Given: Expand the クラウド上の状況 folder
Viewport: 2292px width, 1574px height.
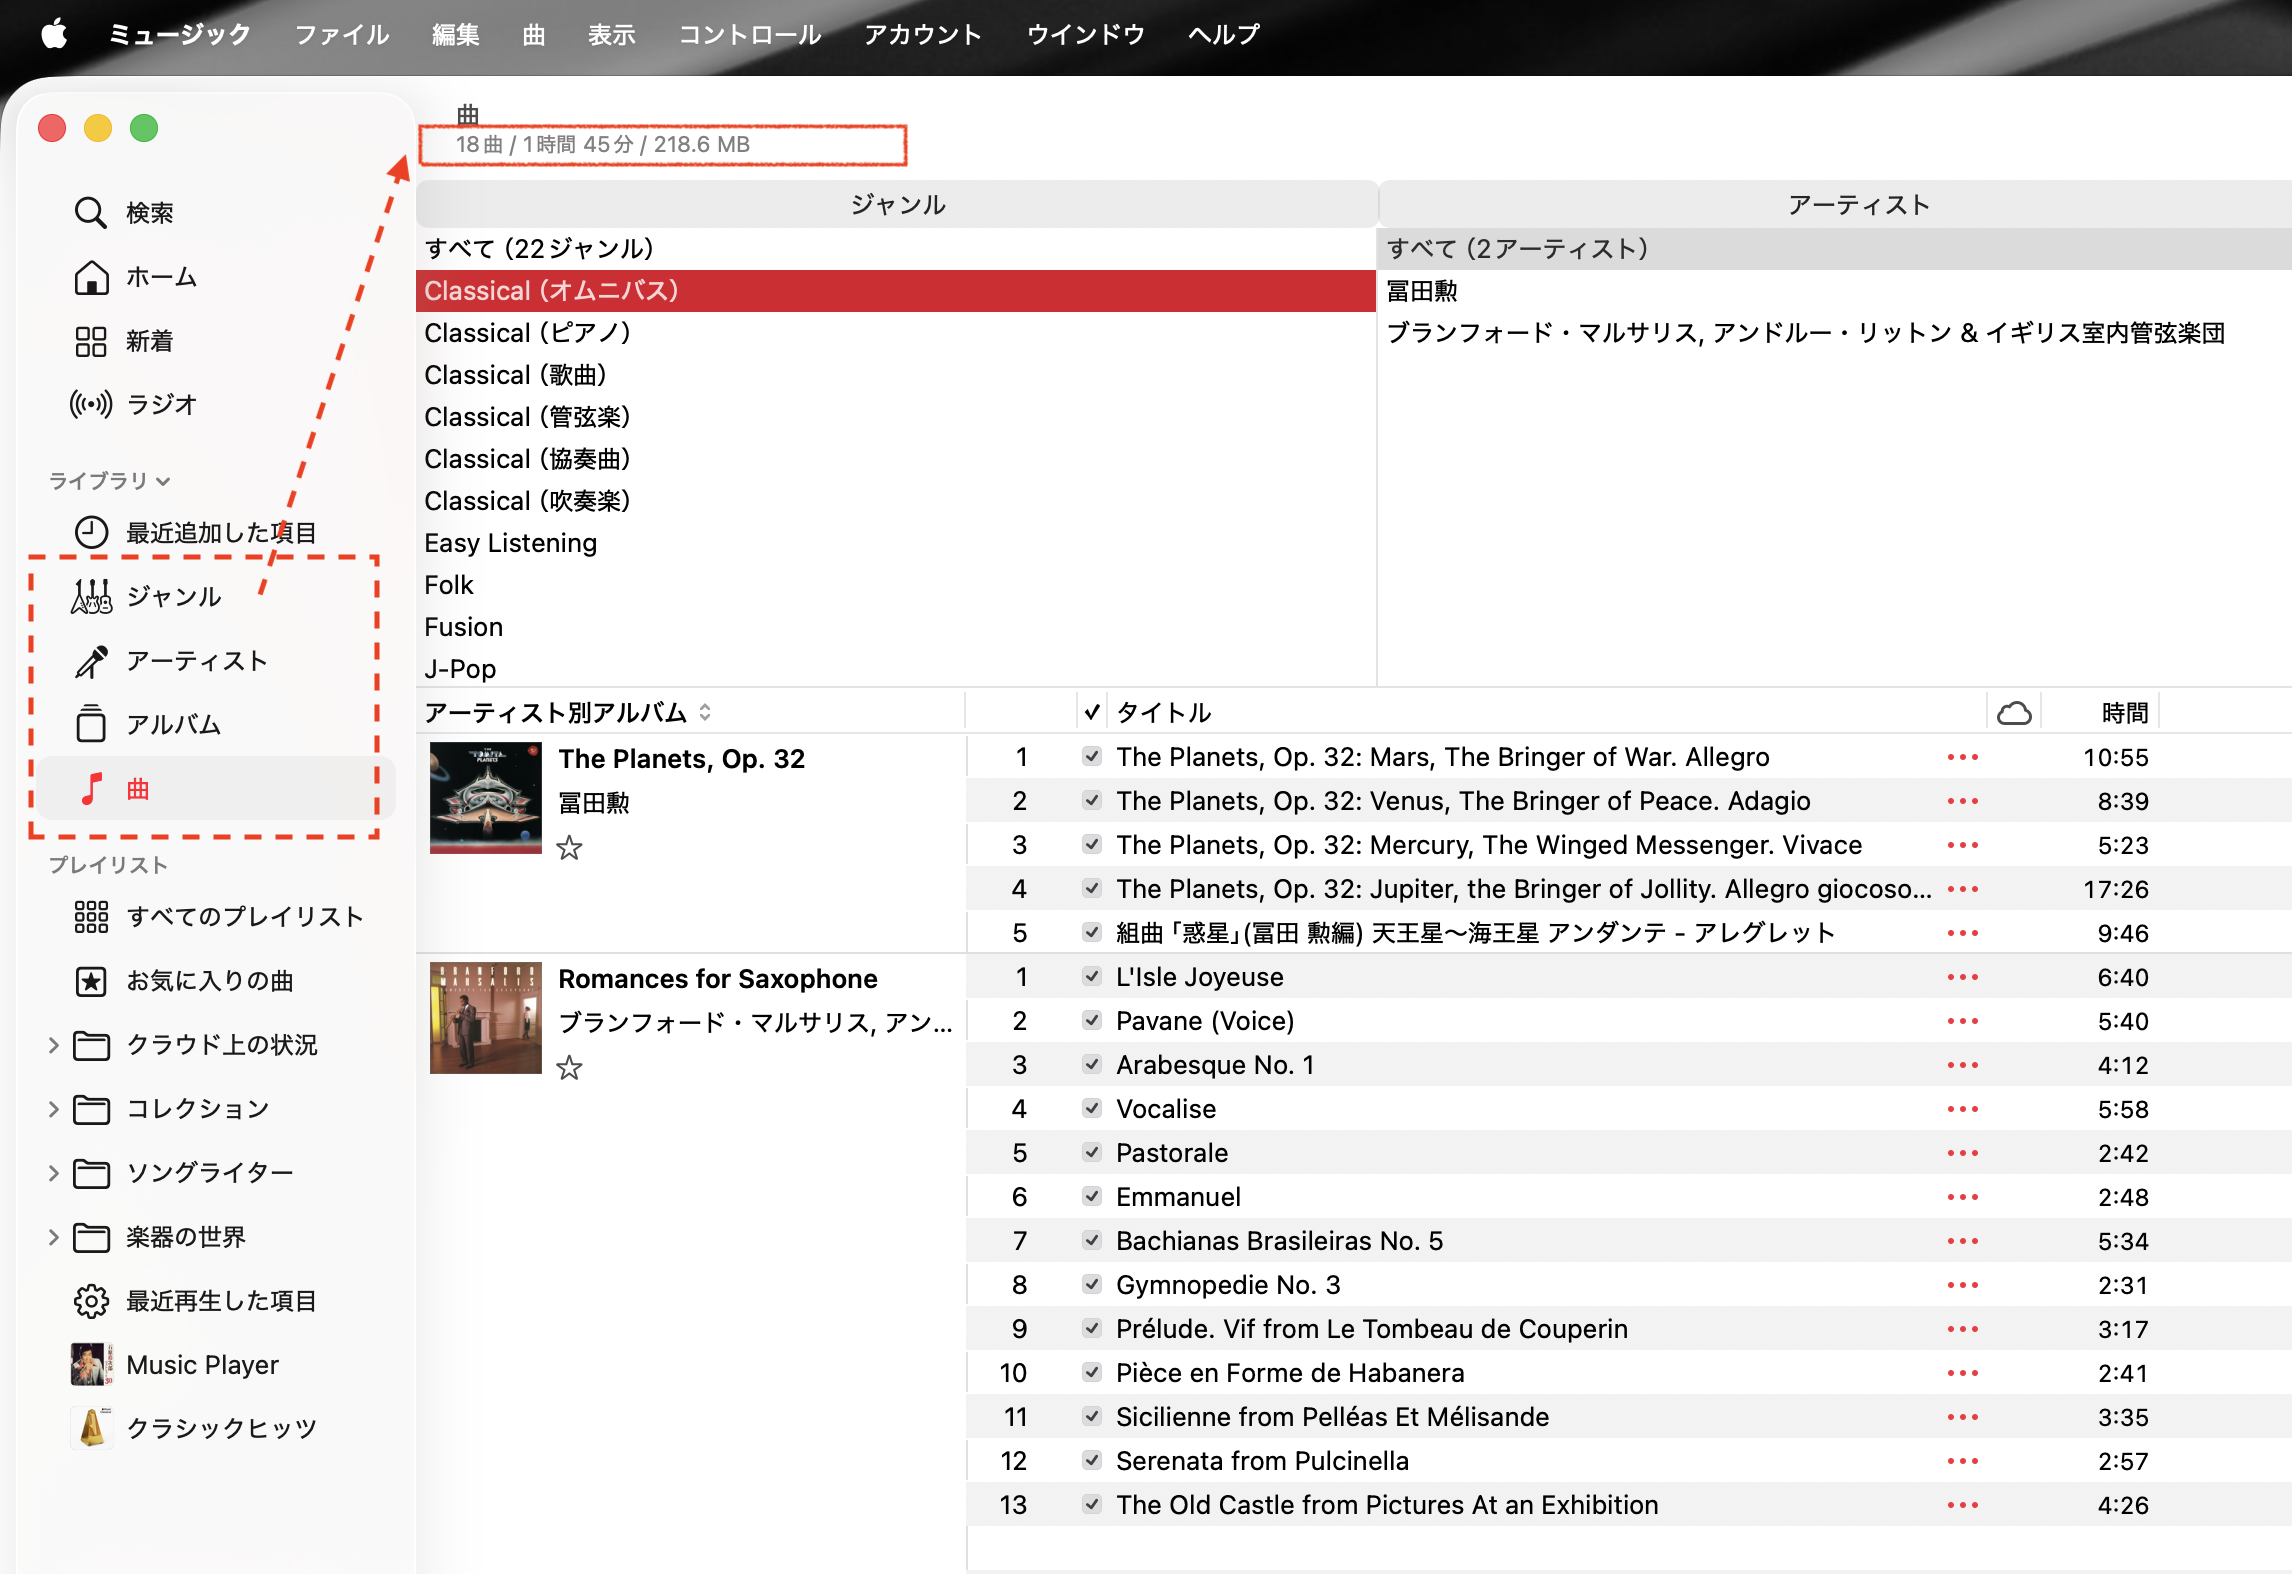Looking at the screenshot, I should pos(54,1045).
